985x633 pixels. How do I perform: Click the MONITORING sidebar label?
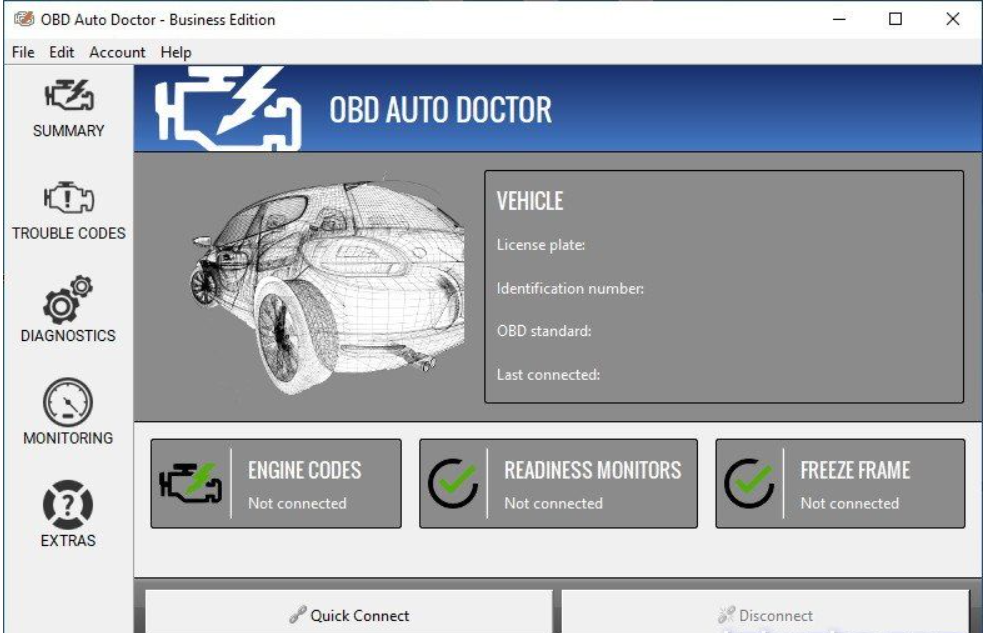[68, 438]
